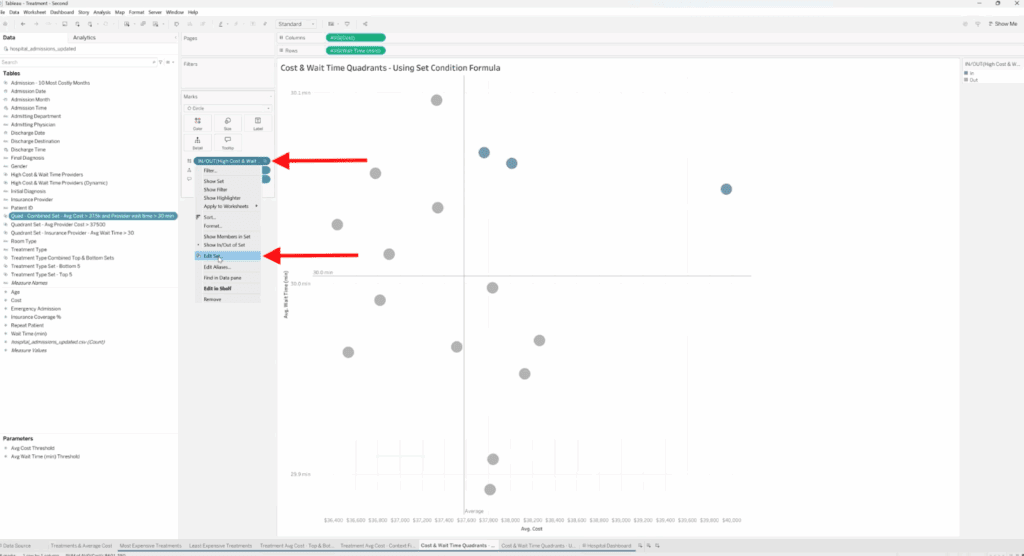This screenshot has width=1024, height=556.
Task: Click the Highlight pen toolbar icon
Action: pos(221,24)
